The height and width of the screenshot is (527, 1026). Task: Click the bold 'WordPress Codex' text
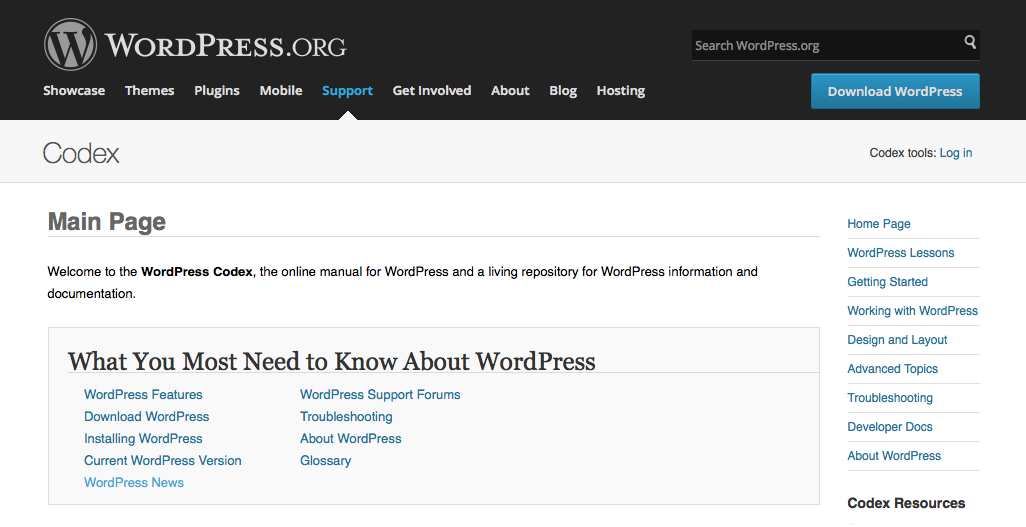click(197, 272)
